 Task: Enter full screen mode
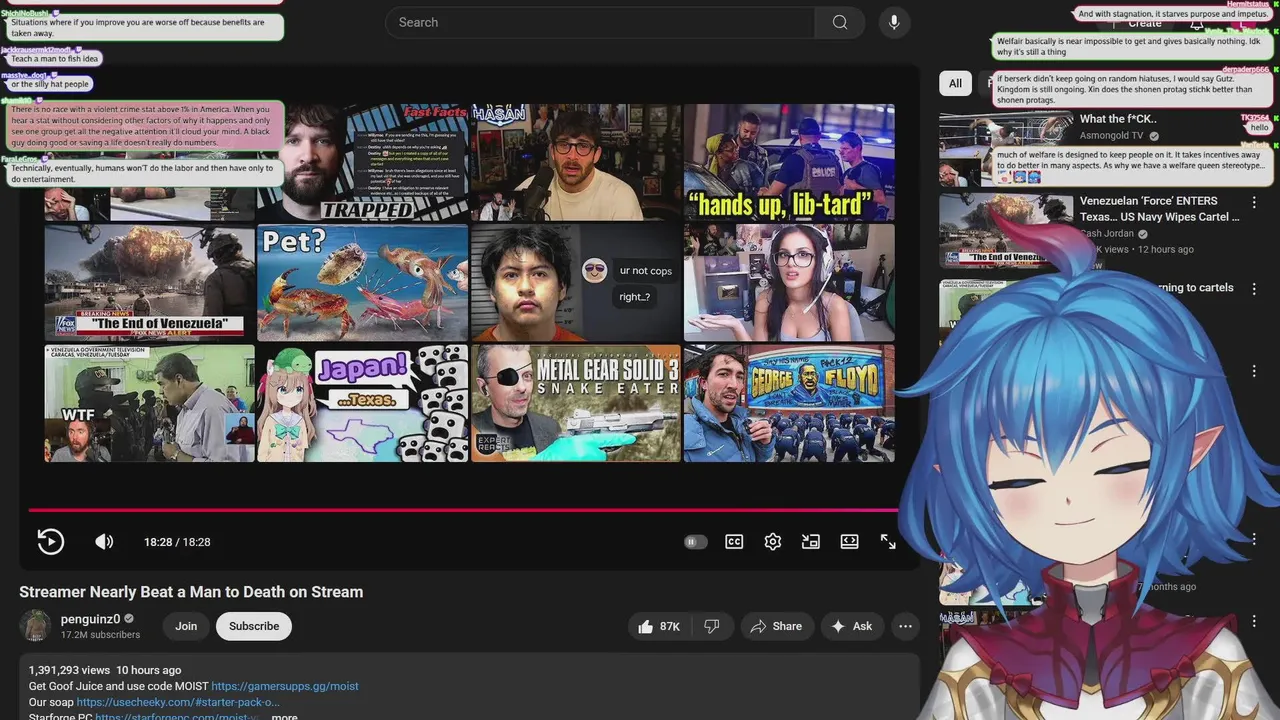click(x=888, y=542)
